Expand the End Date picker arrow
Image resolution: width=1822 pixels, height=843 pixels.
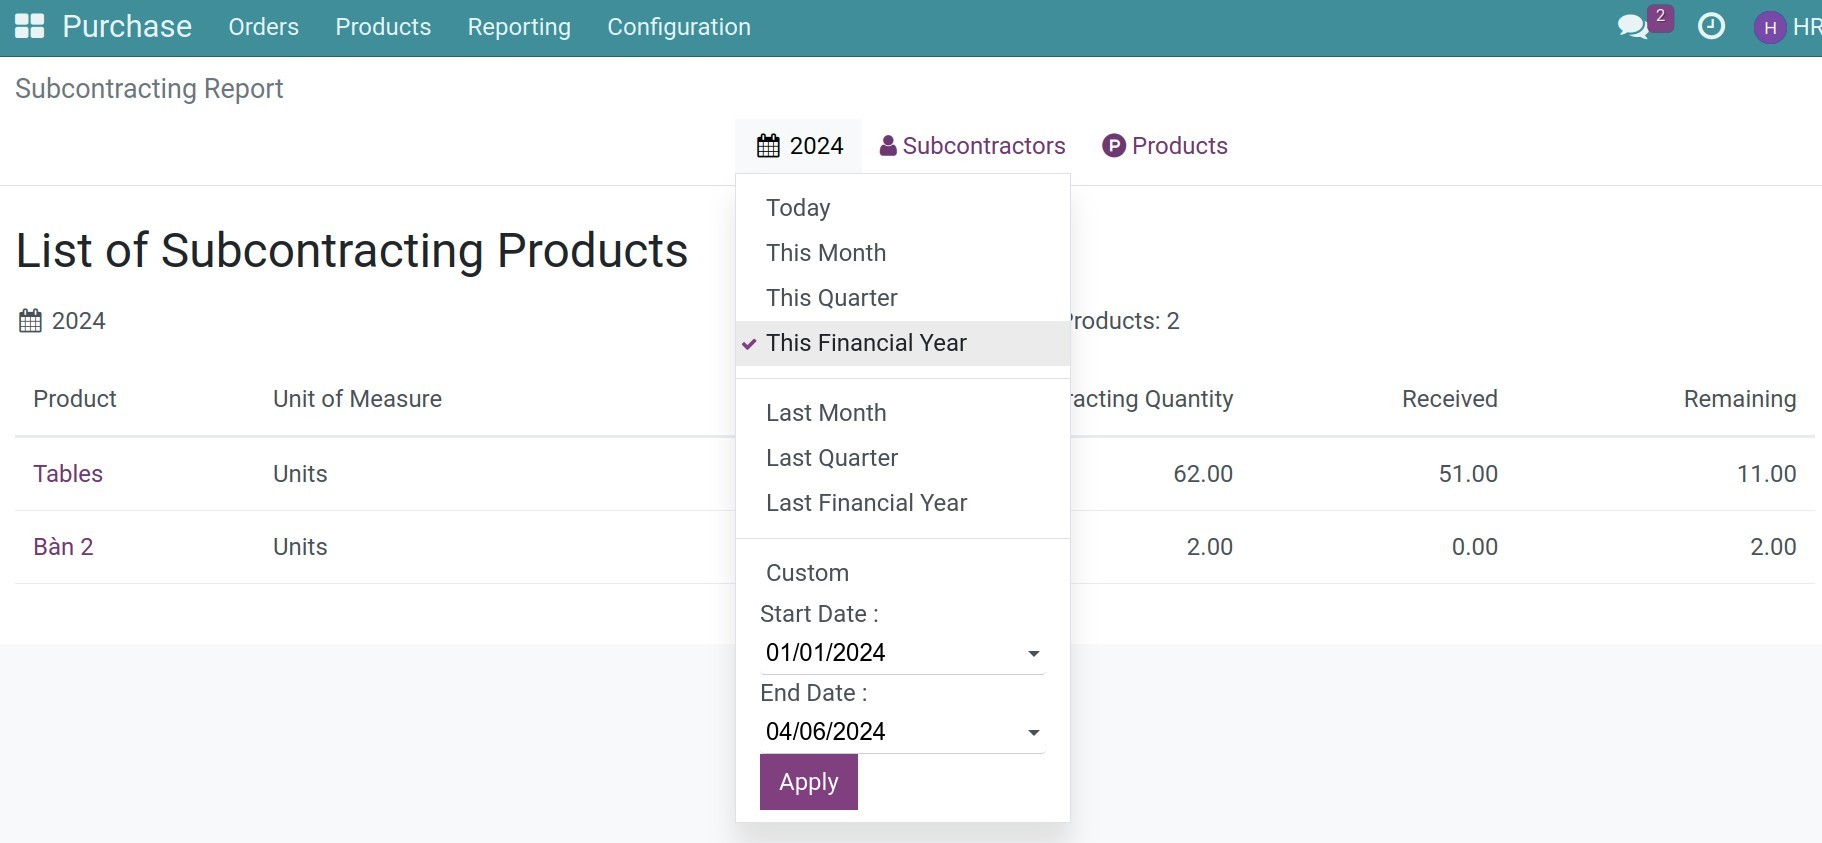point(1033,733)
